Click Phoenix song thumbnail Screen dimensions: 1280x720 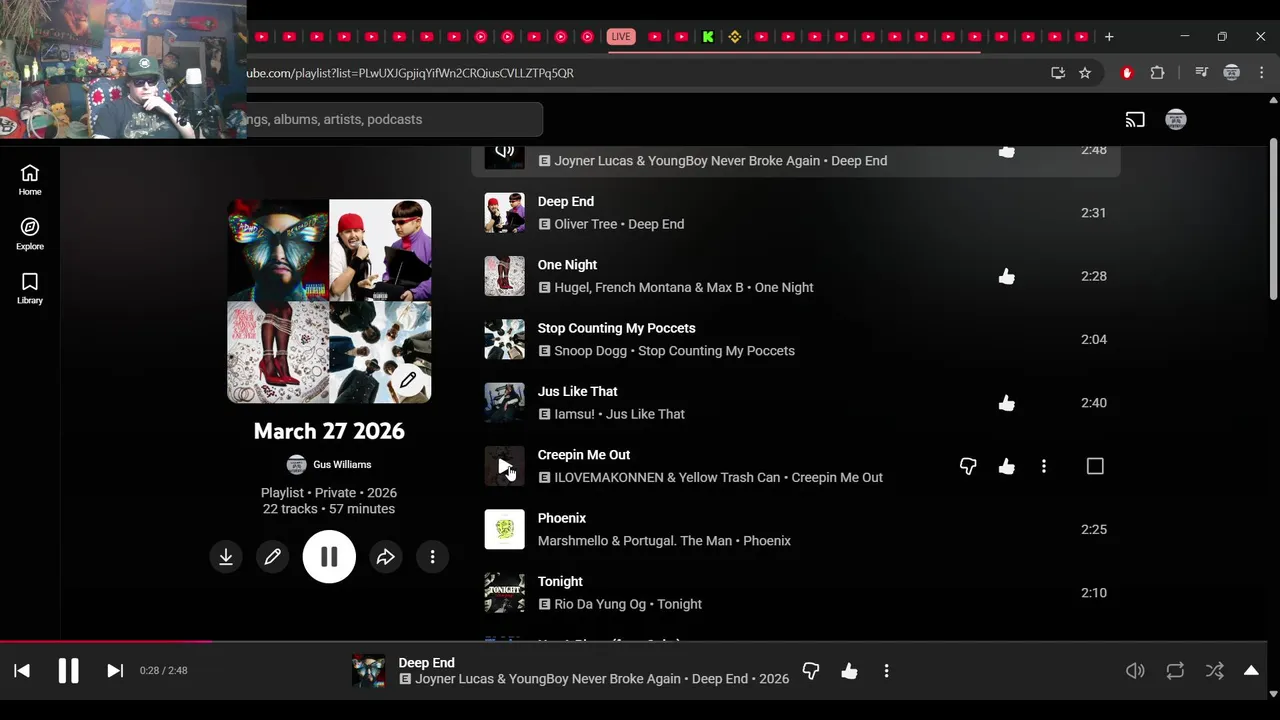504,529
